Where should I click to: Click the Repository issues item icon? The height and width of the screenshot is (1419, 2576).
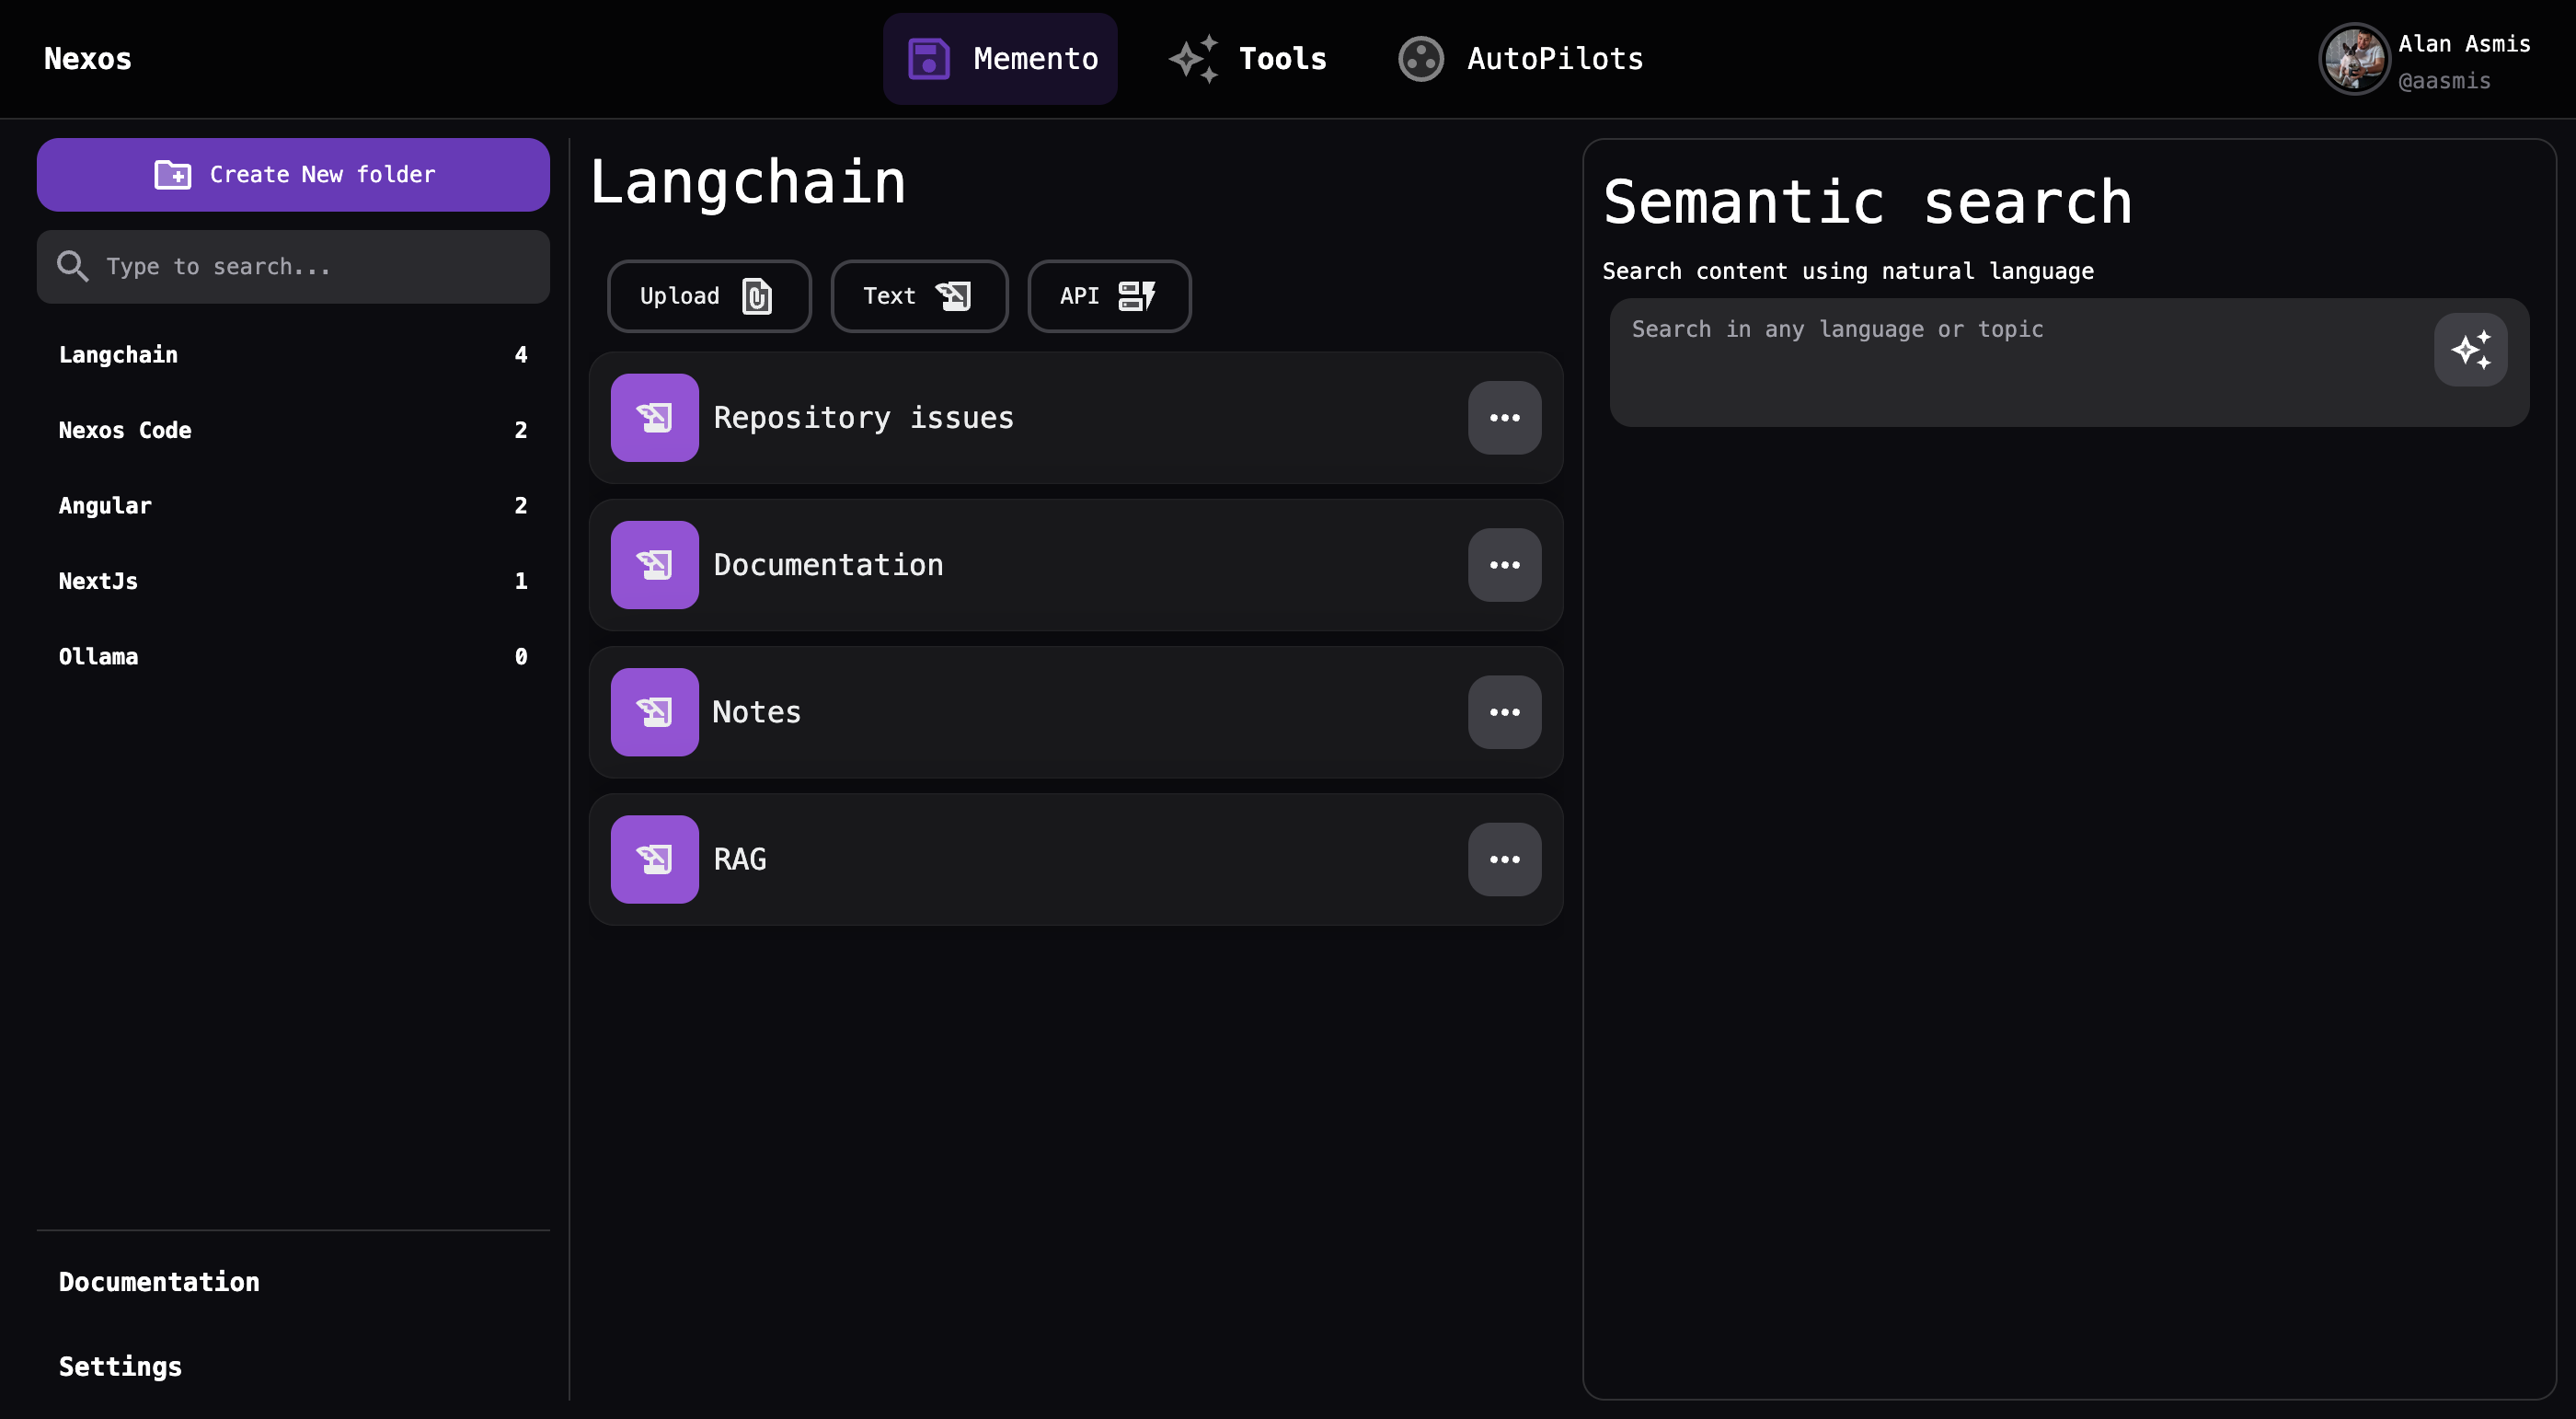(x=654, y=417)
